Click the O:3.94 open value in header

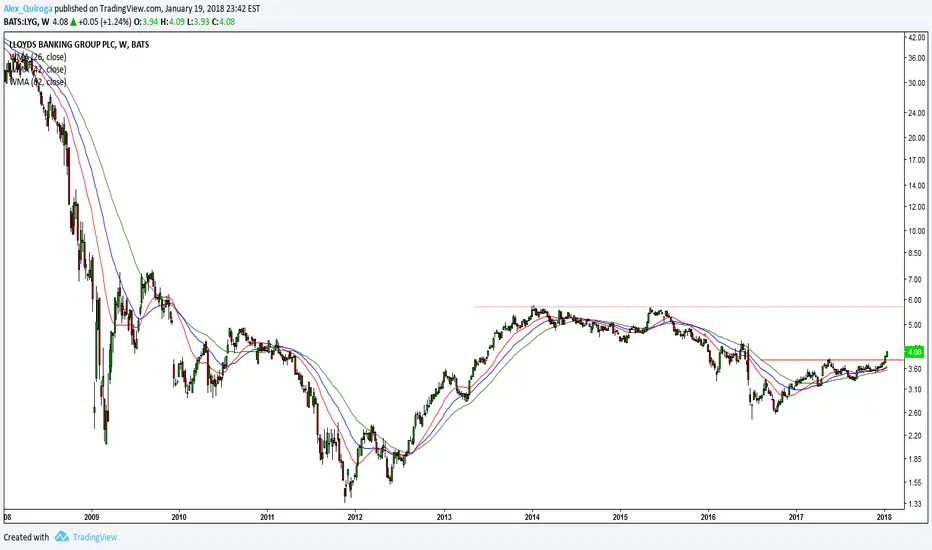point(146,22)
